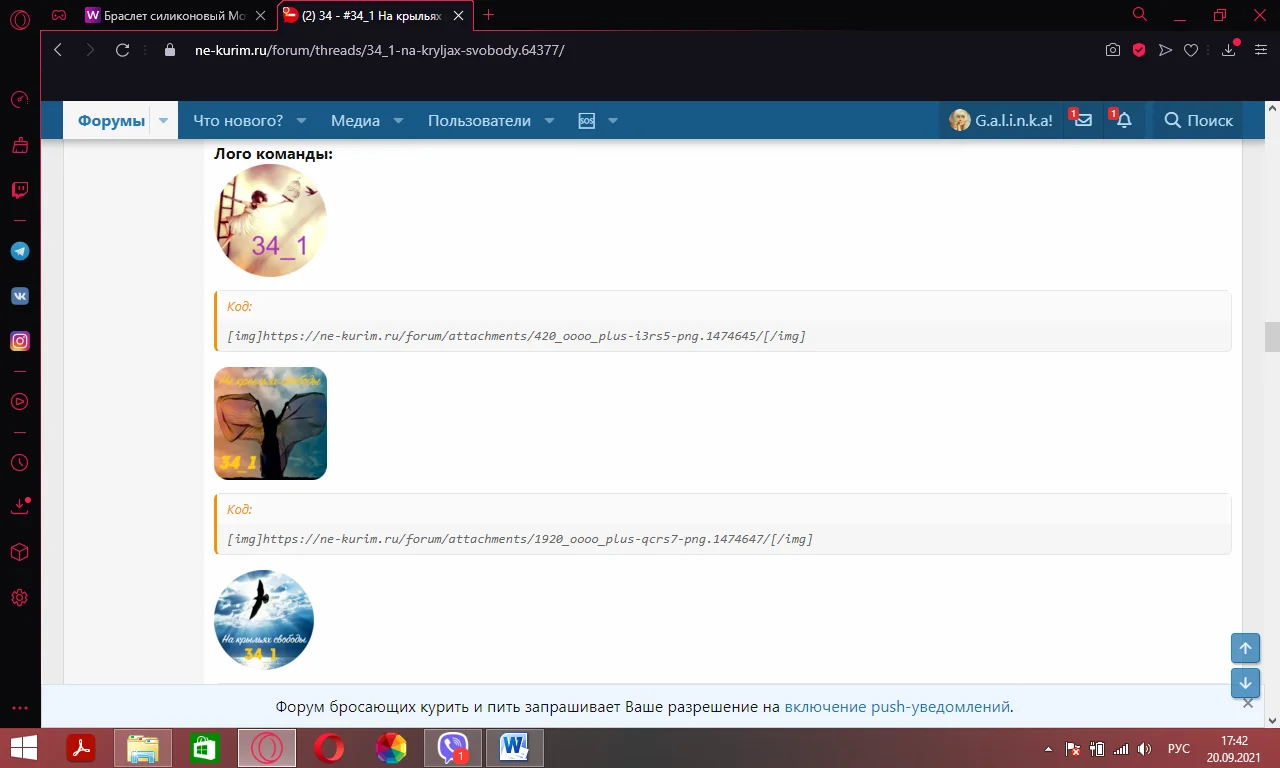Reload the current page

click(x=123, y=50)
